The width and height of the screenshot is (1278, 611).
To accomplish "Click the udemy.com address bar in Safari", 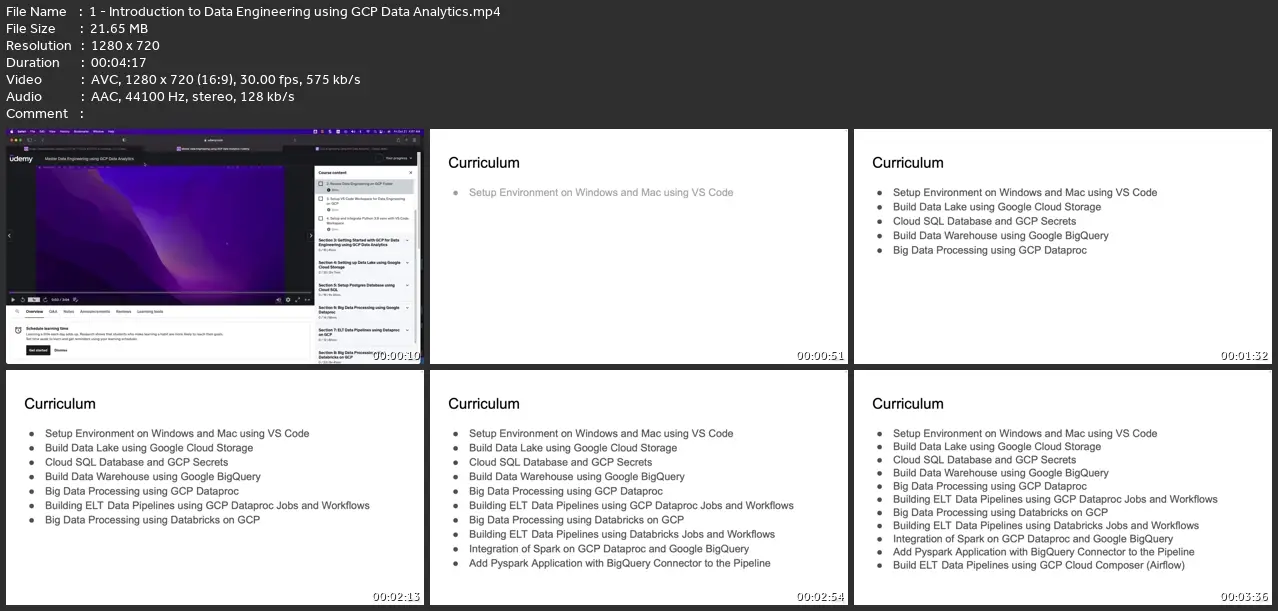I will 214,140.
